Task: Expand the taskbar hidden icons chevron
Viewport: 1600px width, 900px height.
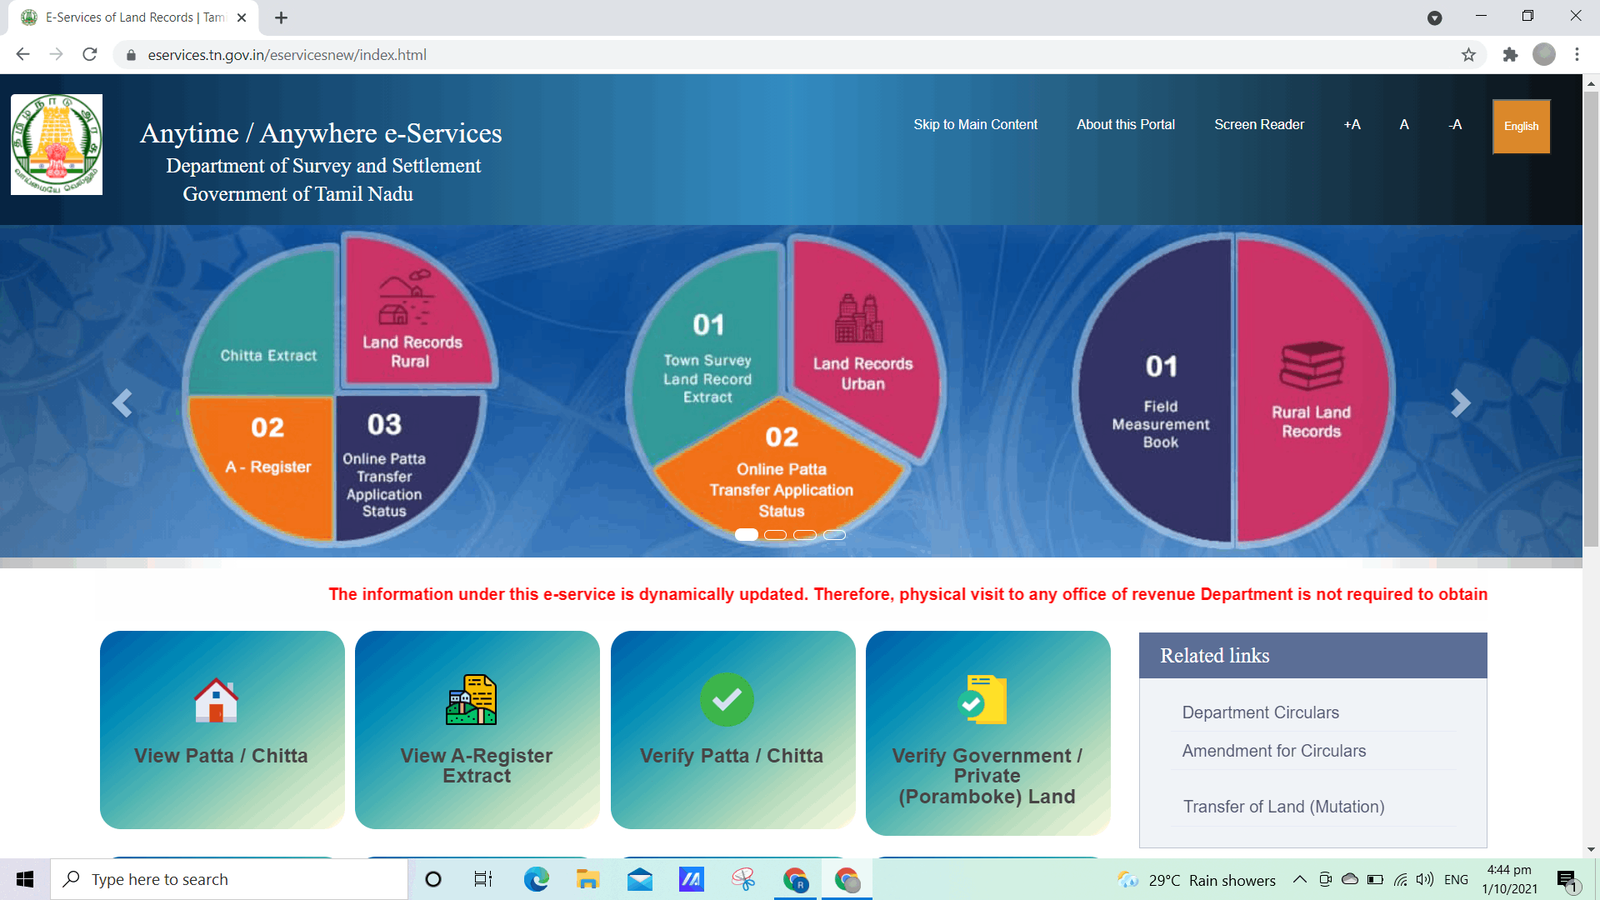Action: point(1299,879)
